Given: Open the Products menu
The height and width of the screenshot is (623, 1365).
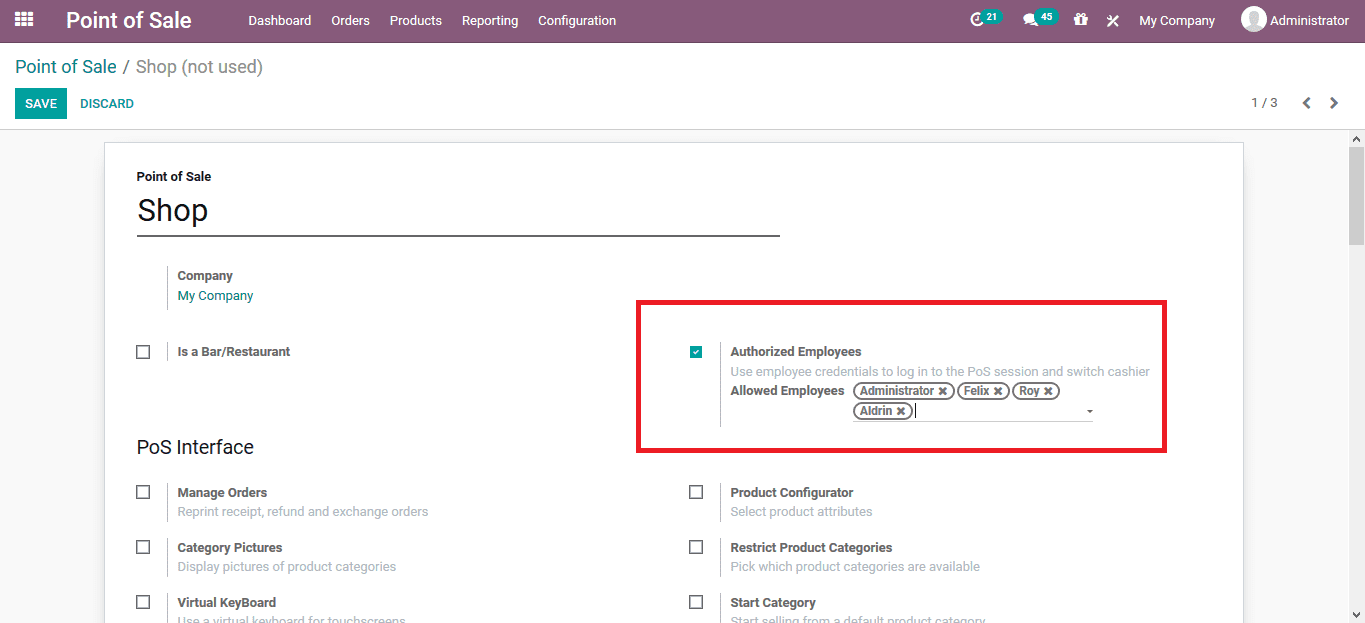Looking at the screenshot, I should point(416,20).
